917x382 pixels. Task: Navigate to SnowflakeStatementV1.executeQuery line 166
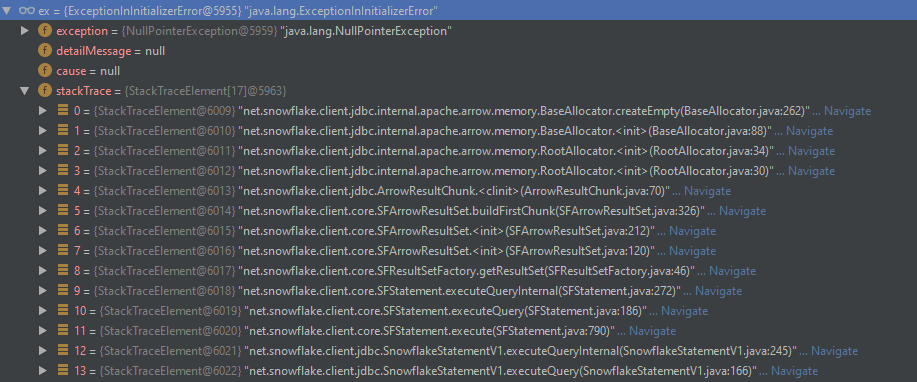tap(794, 370)
